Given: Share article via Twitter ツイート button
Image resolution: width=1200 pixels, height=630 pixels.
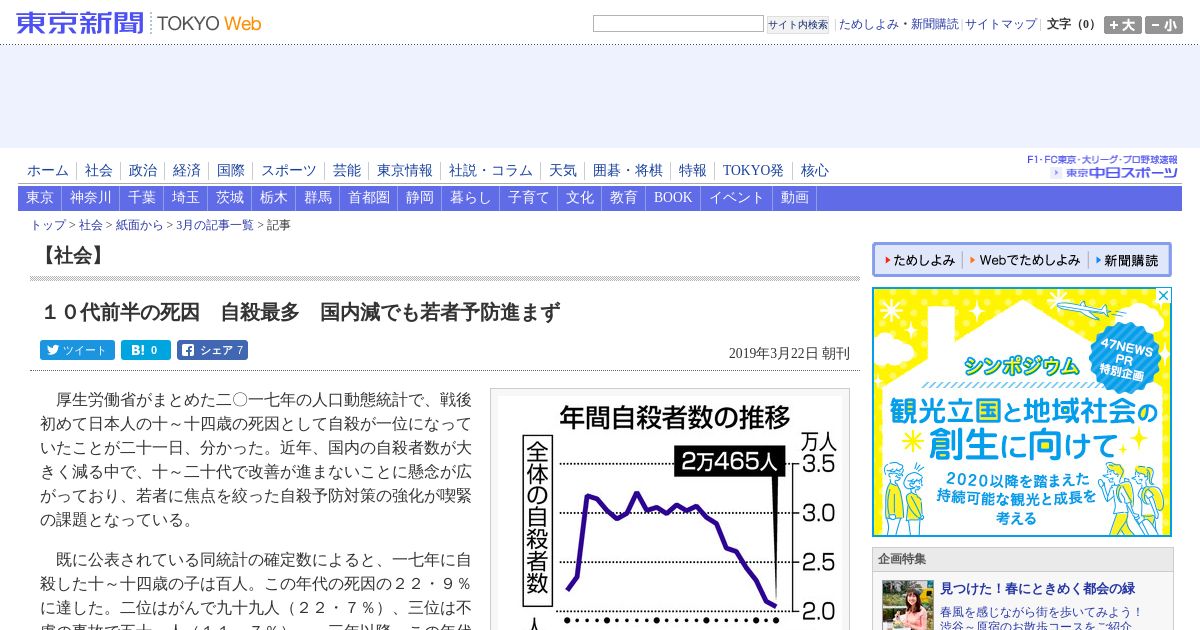Looking at the screenshot, I should (x=77, y=350).
